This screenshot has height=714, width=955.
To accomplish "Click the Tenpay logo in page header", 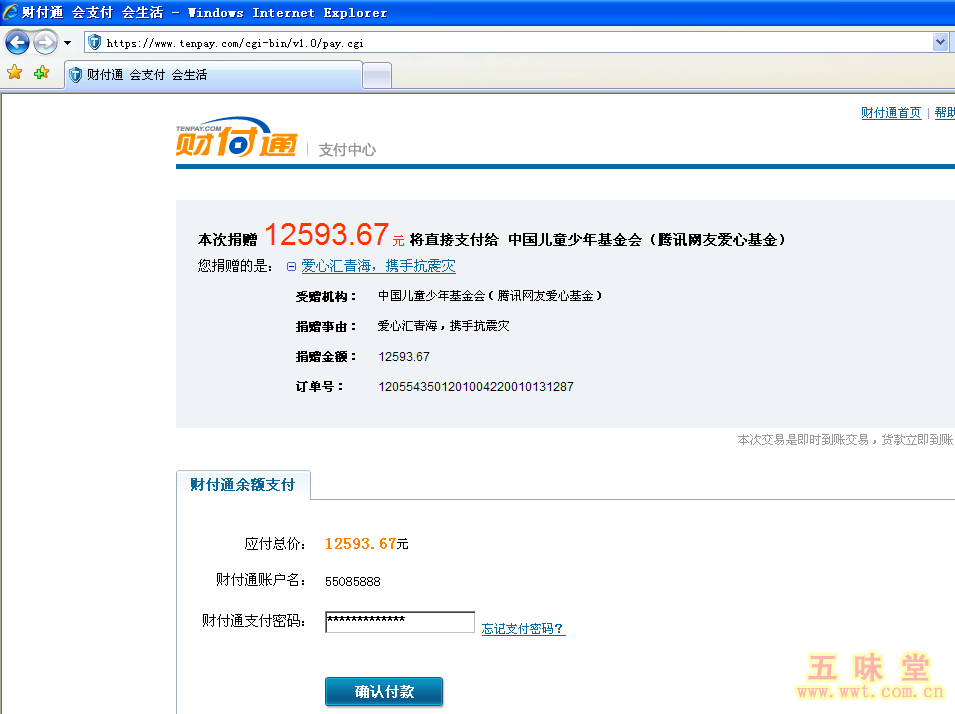I will pos(236,138).
